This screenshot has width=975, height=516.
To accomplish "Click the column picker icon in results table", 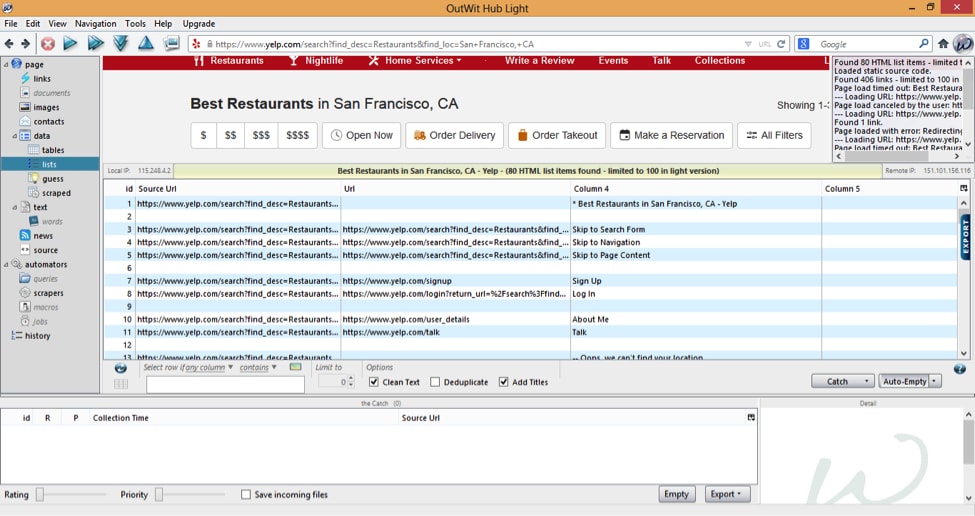I will [x=963, y=188].
